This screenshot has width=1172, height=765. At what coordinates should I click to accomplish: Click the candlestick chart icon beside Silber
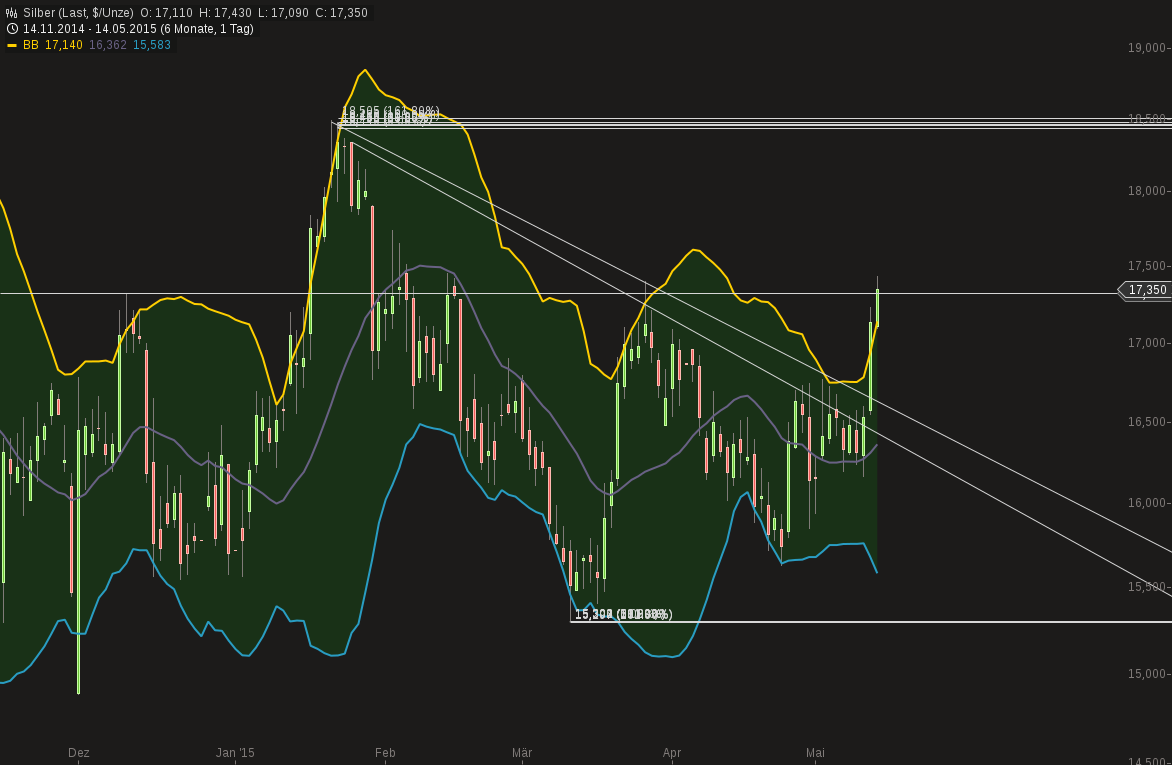(x=12, y=13)
